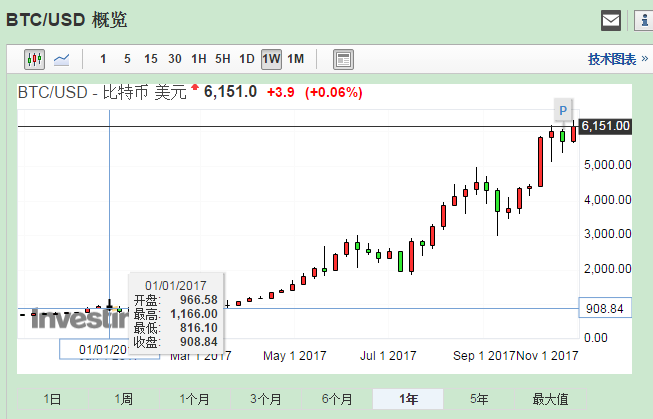
Task: Switch range to 5年
Action: (479, 399)
